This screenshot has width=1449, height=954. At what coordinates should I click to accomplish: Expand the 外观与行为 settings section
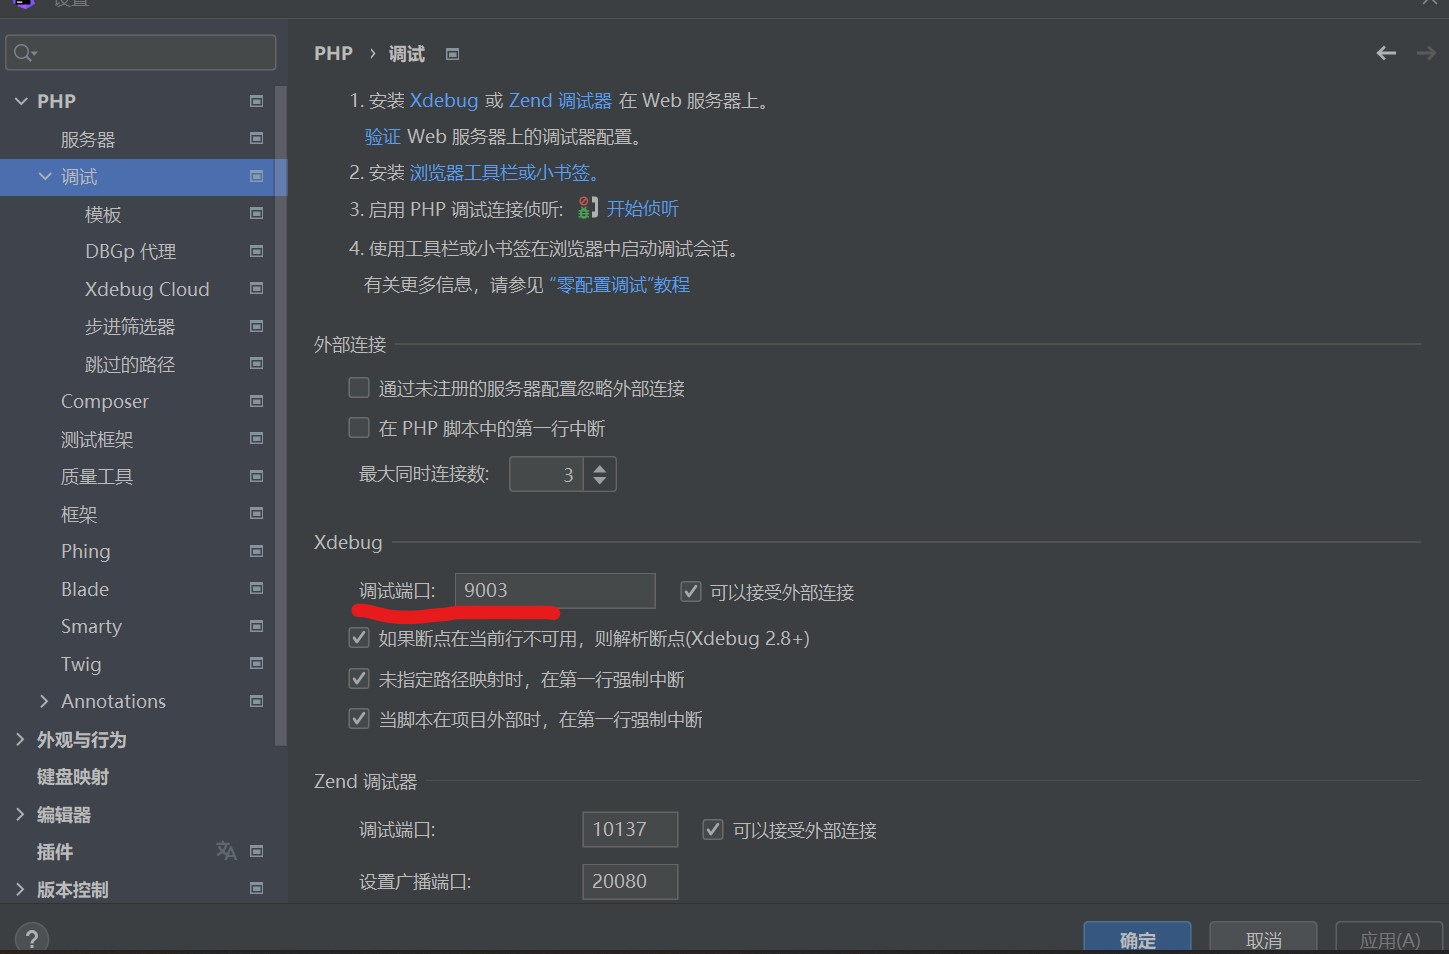click(x=20, y=739)
